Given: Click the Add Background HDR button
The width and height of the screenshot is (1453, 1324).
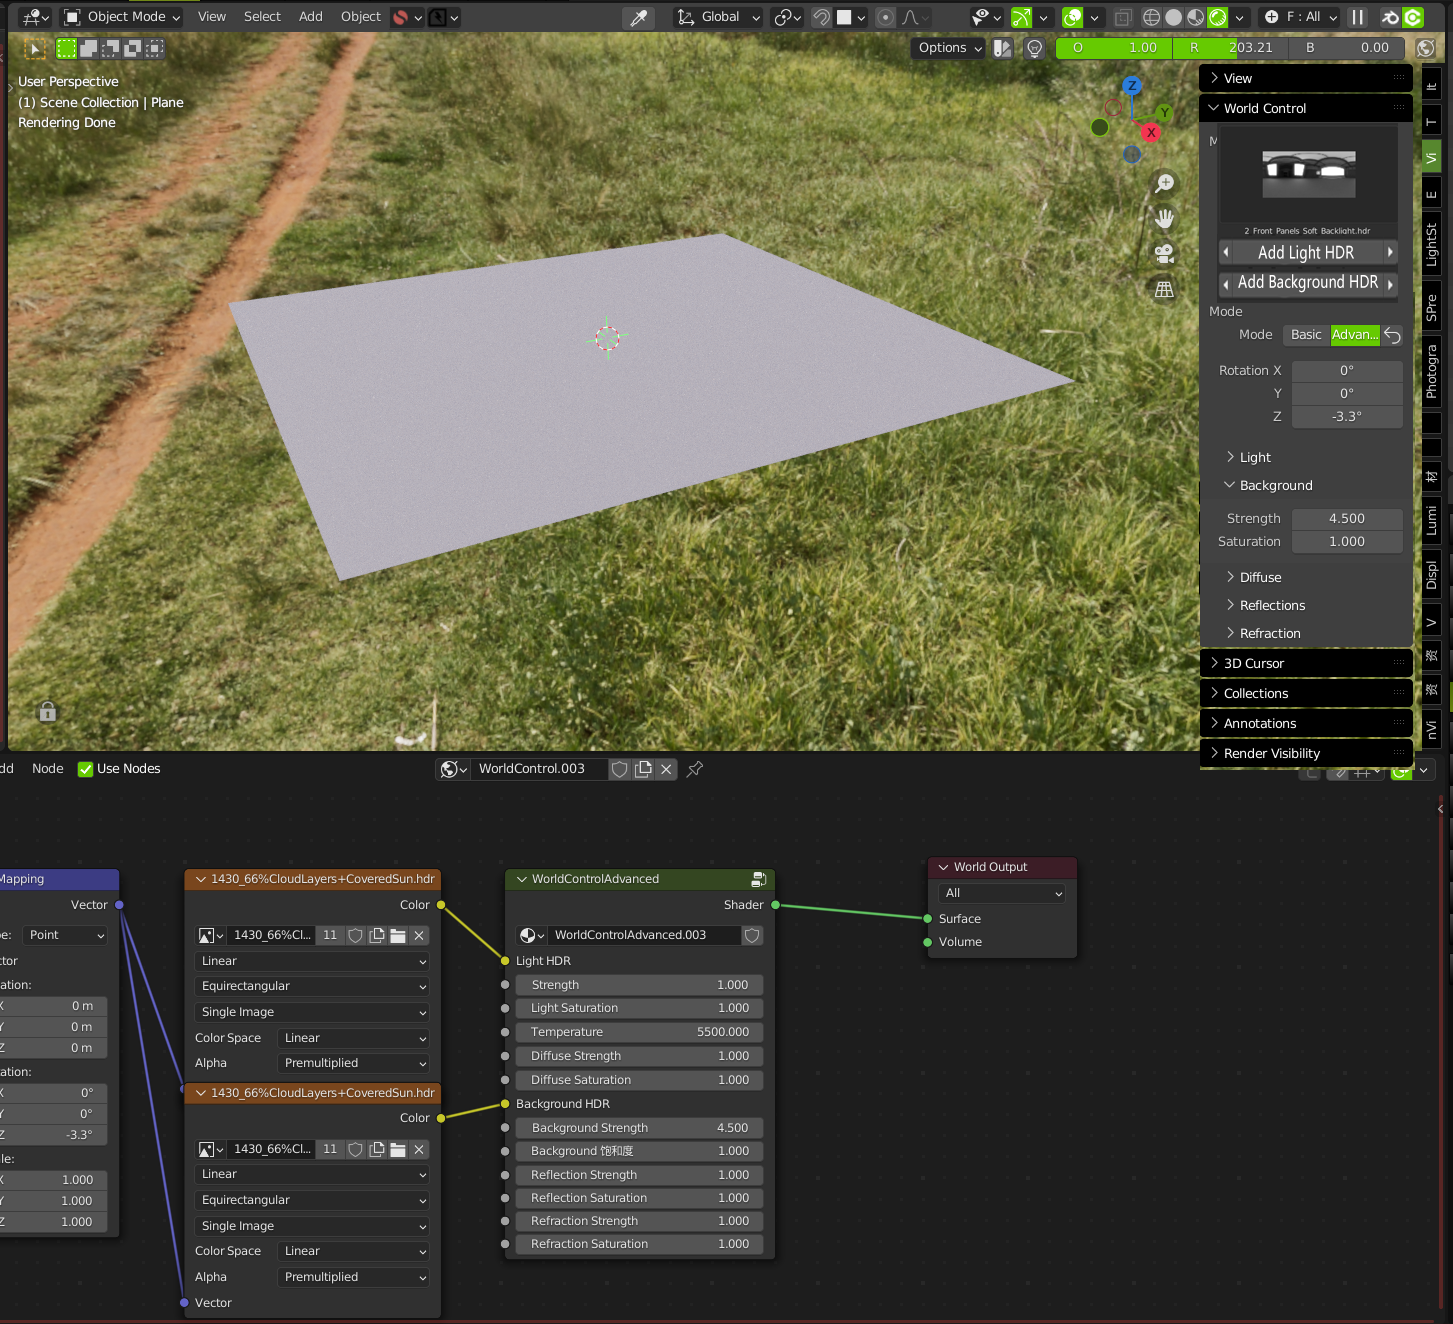Looking at the screenshot, I should pyautogui.click(x=1307, y=282).
